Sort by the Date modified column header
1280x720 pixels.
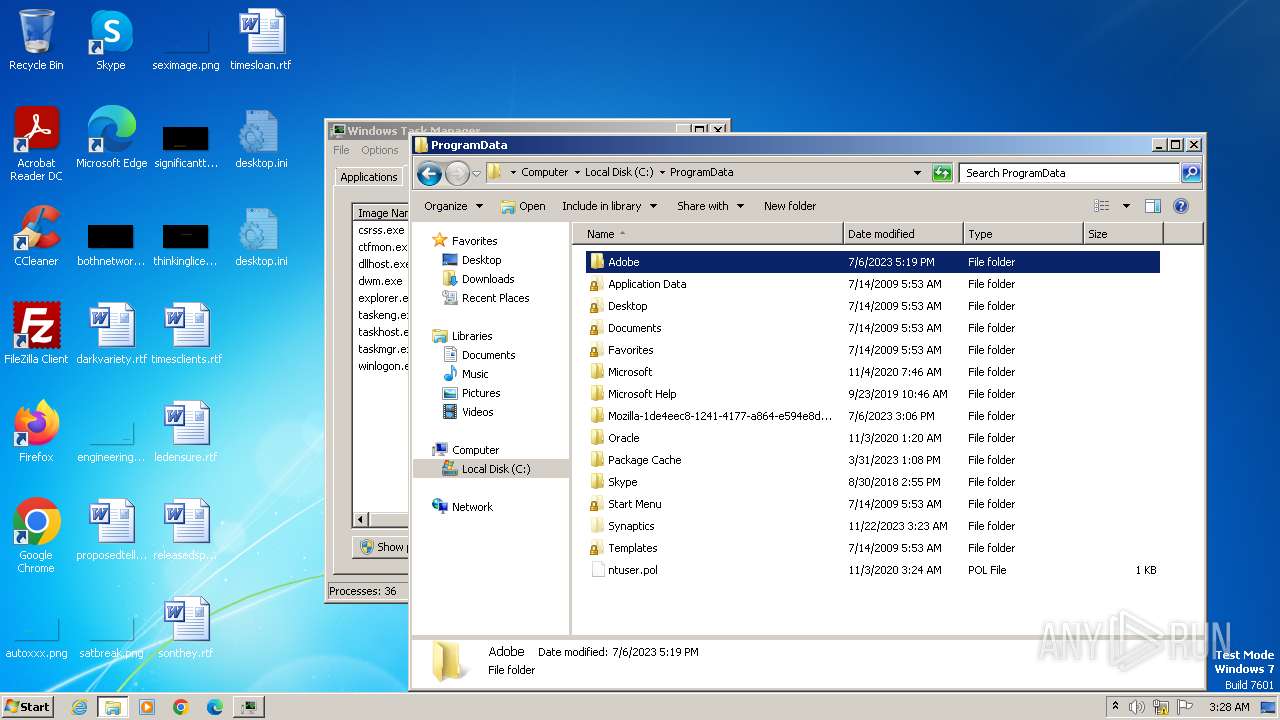point(903,234)
